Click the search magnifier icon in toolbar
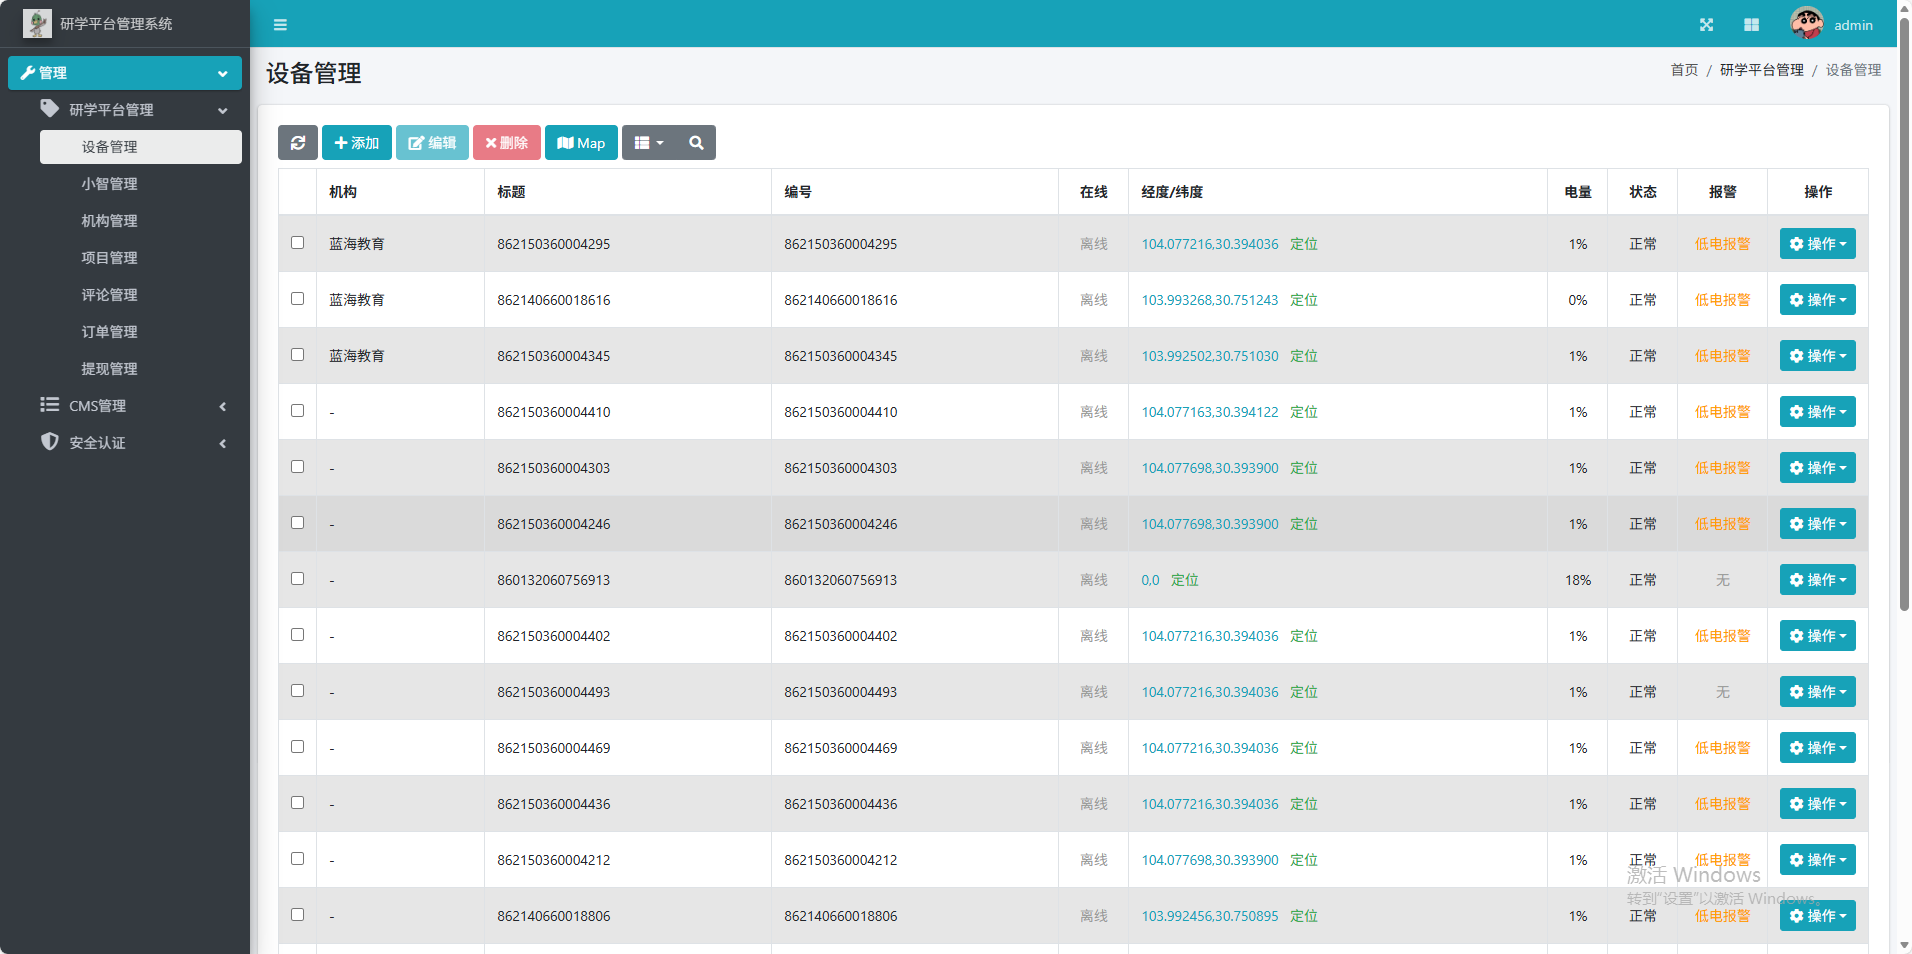Image resolution: width=1912 pixels, height=954 pixels. (x=696, y=143)
